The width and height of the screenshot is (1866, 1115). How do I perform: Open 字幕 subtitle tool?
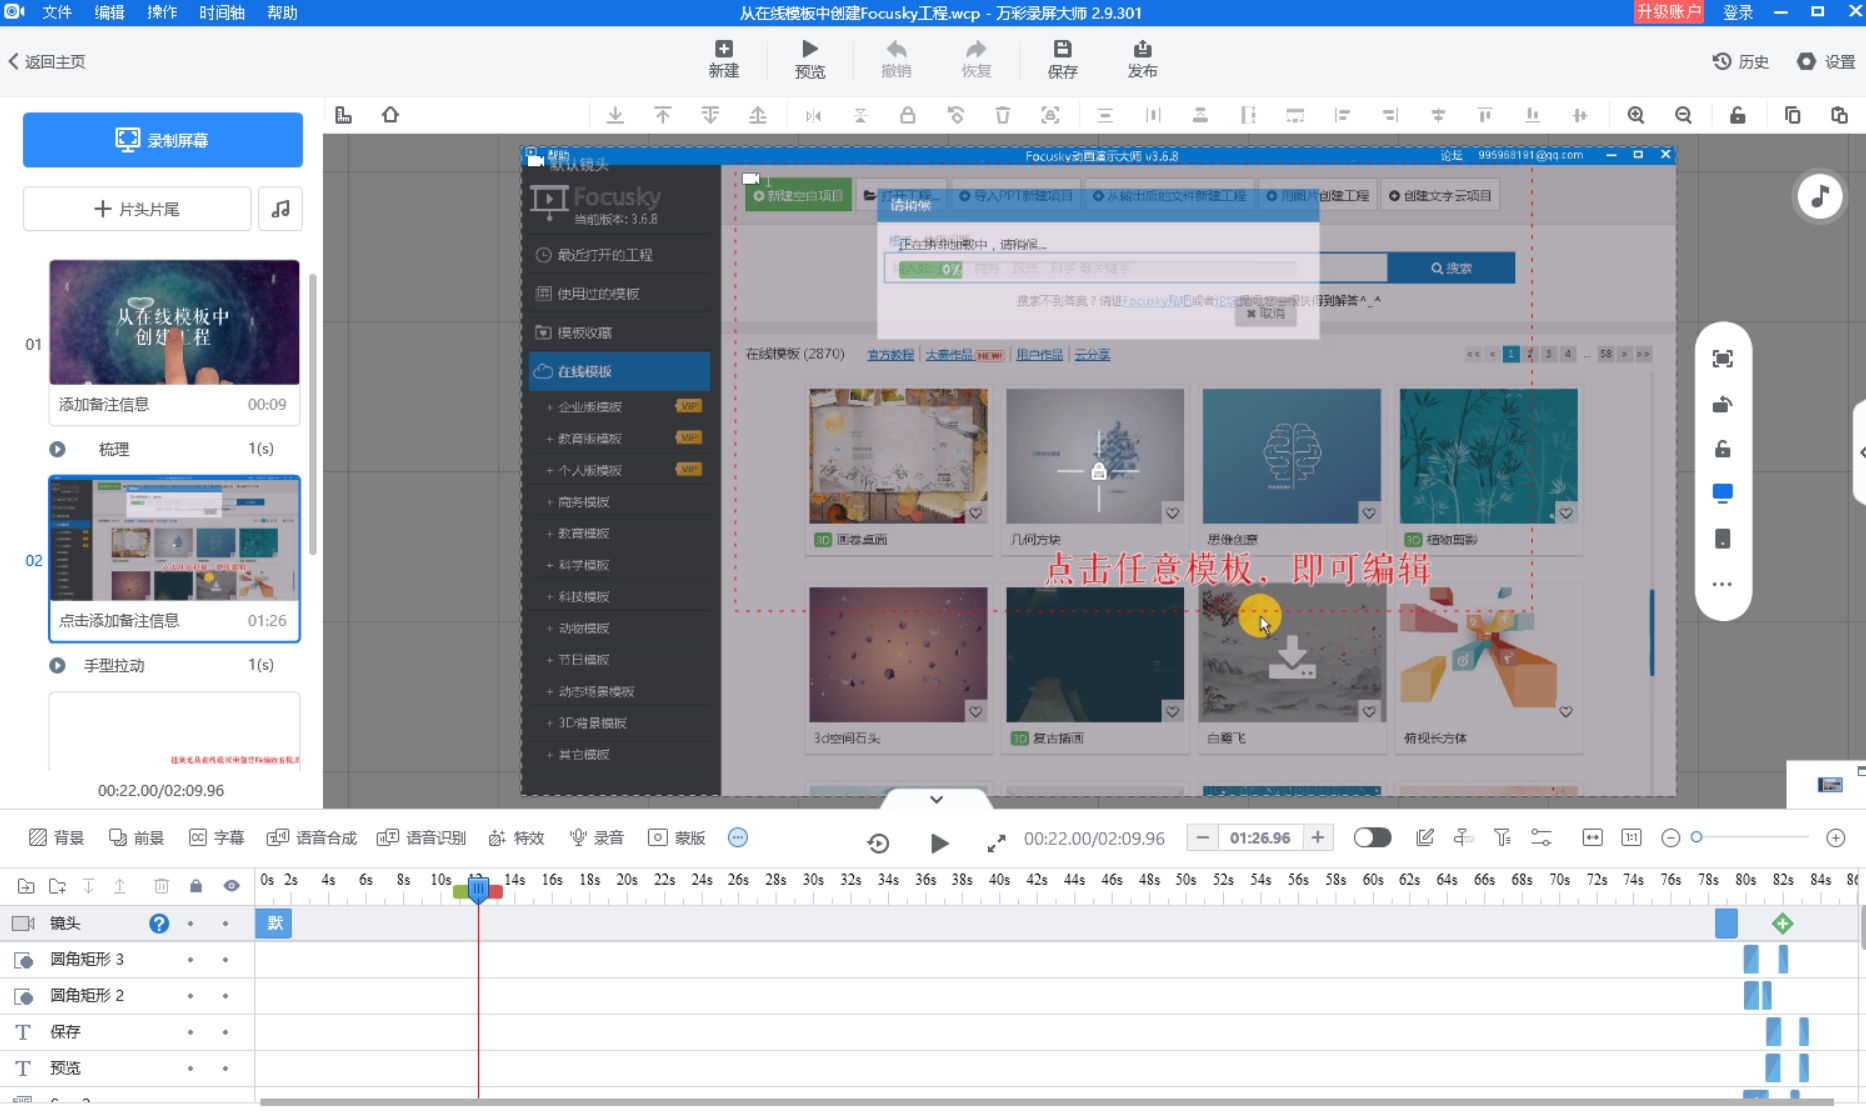click(216, 838)
